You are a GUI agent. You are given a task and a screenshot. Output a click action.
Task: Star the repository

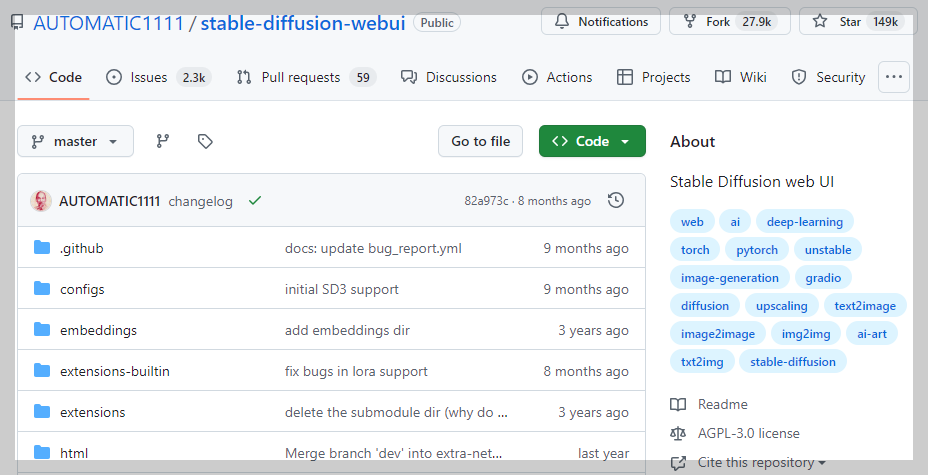tap(858, 22)
